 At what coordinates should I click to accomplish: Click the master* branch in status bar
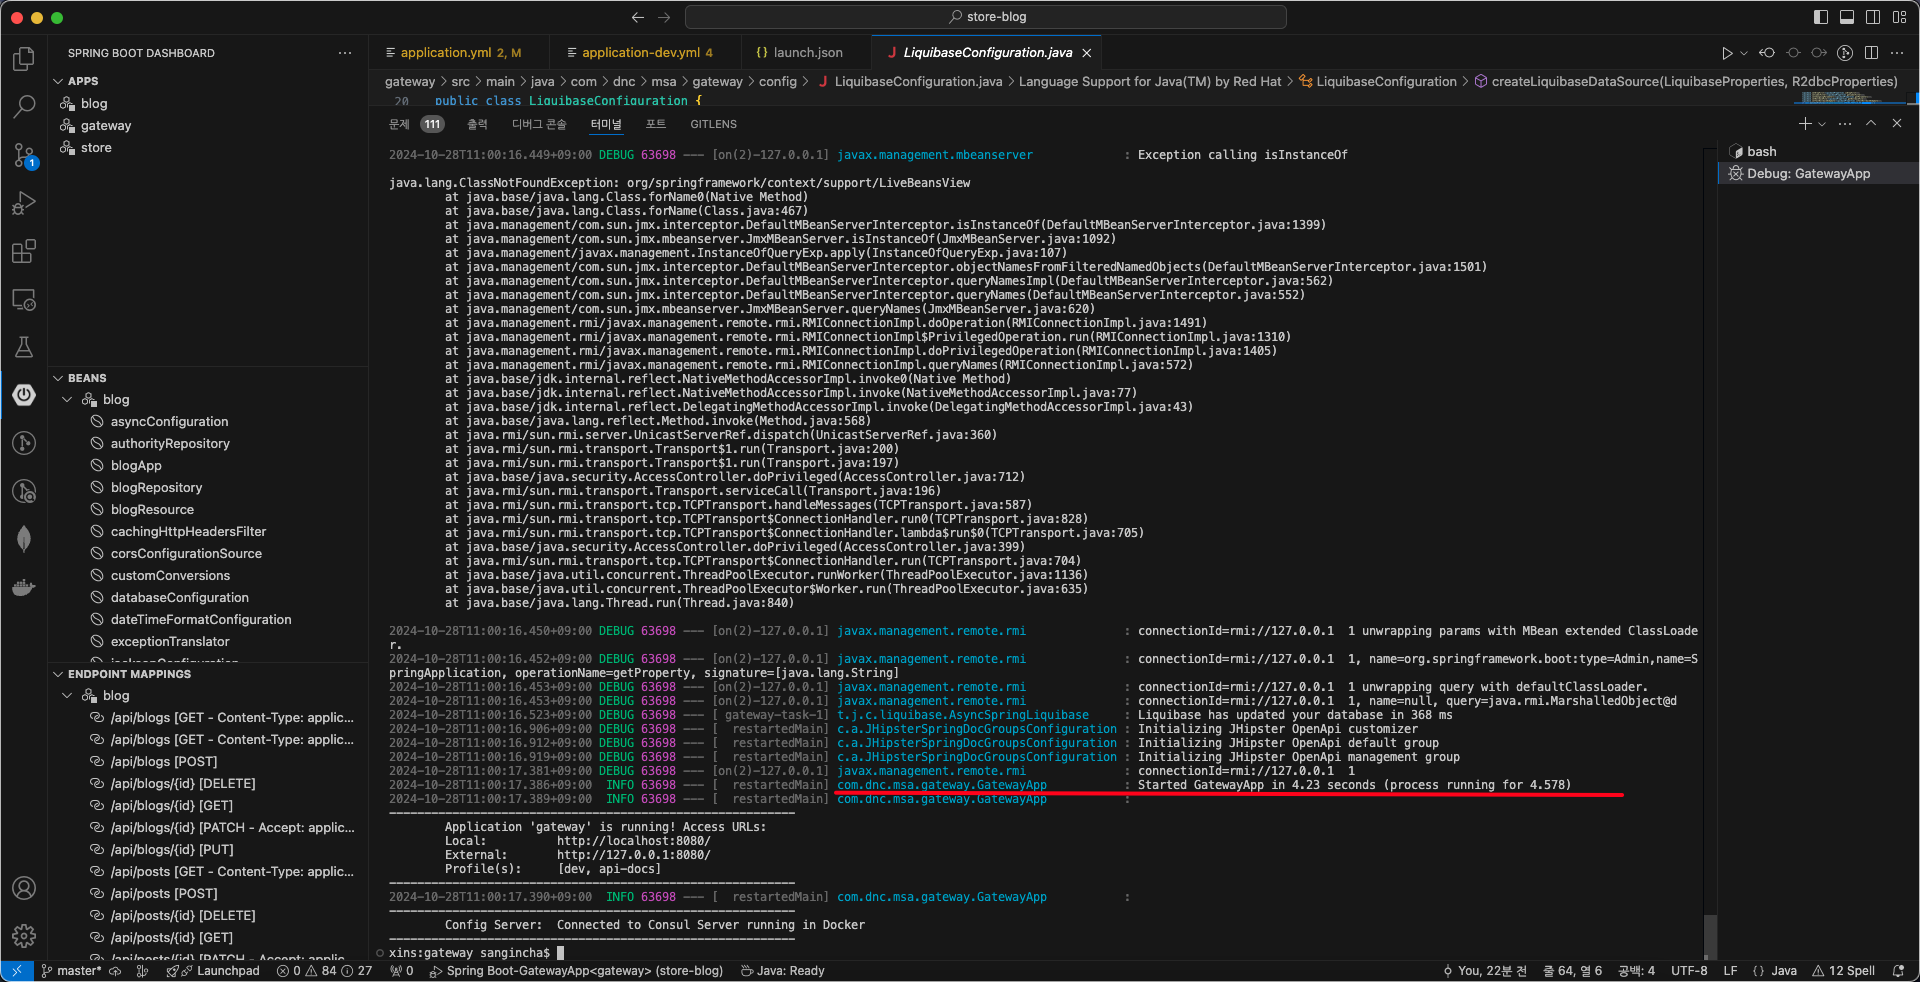click(70, 971)
